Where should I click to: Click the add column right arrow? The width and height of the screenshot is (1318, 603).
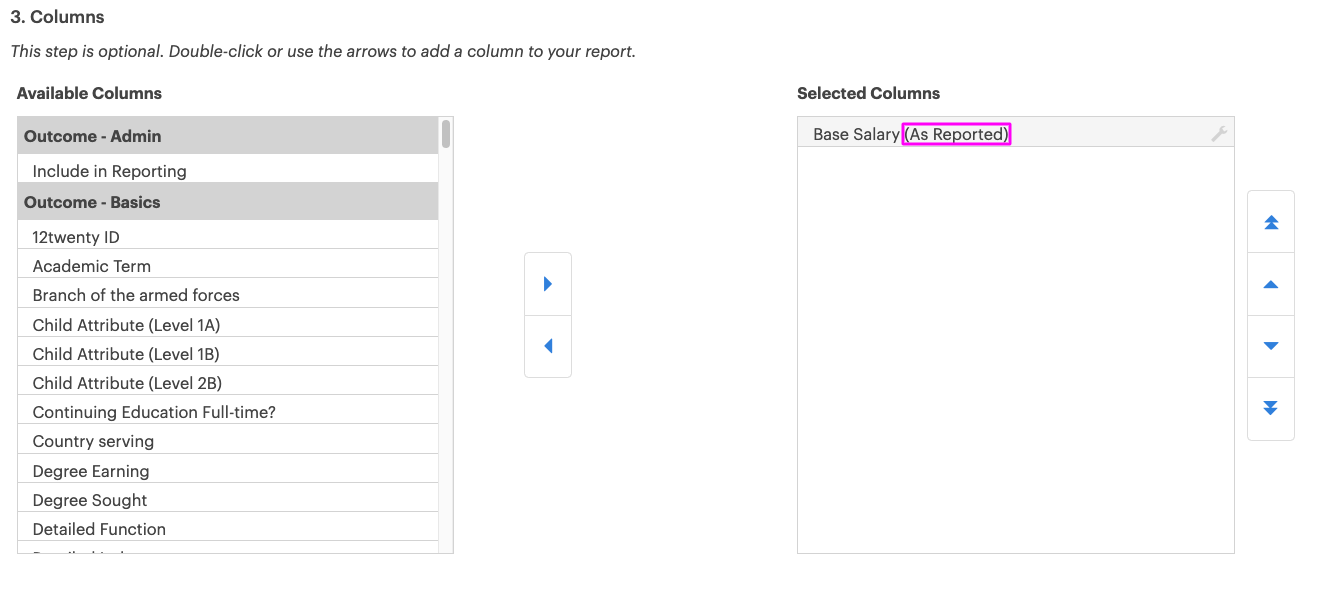point(547,284)
